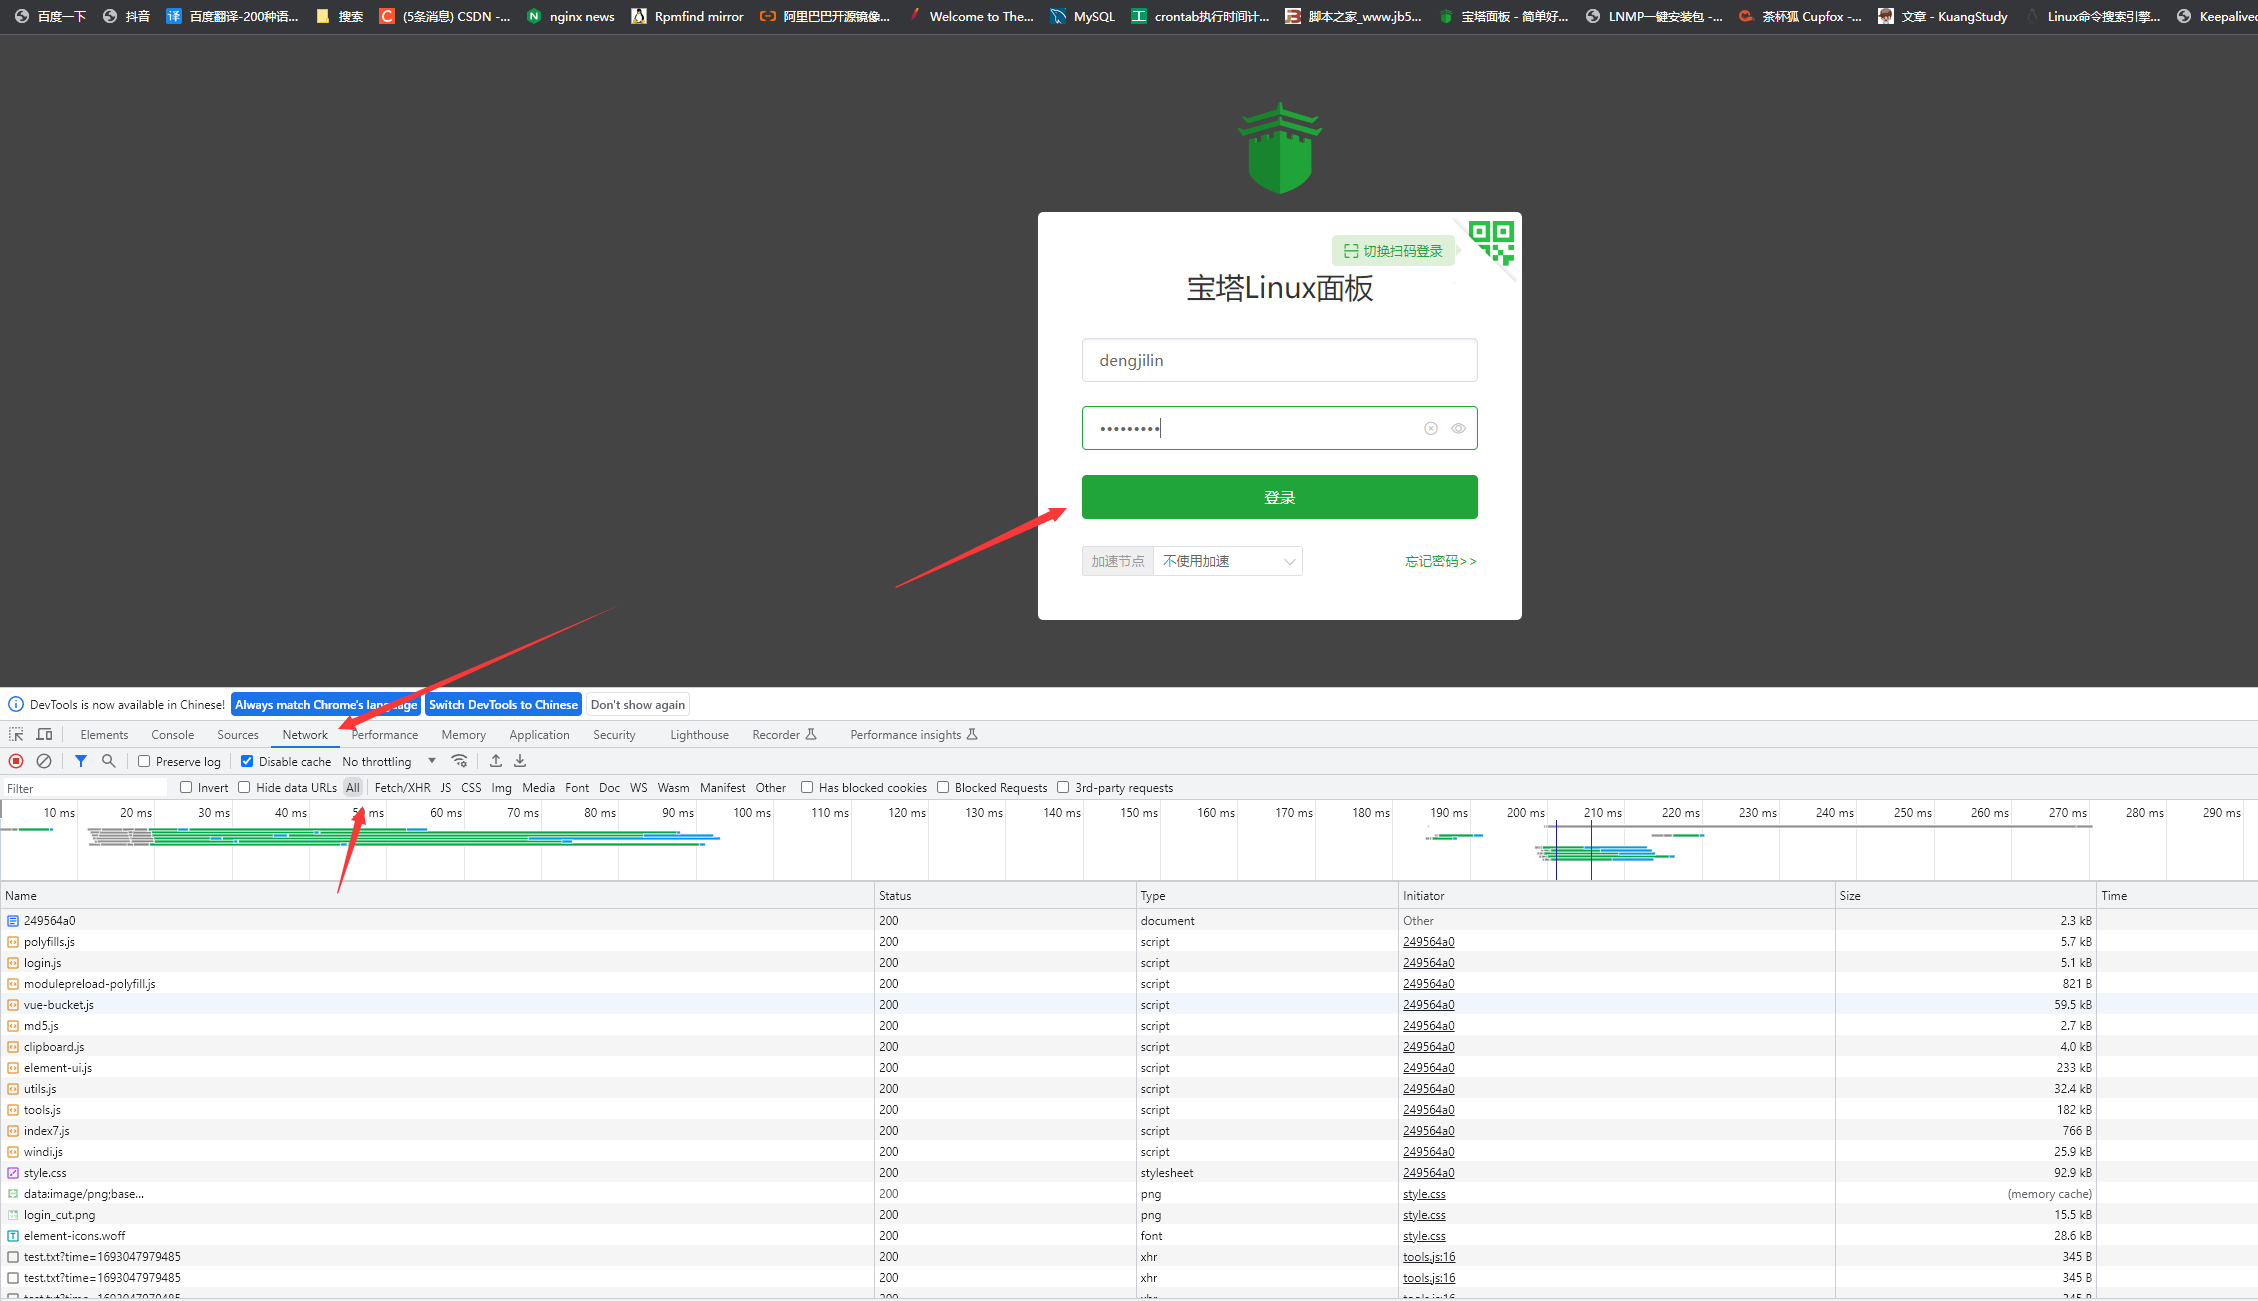Select the Network tab
The image size is (2258, 1301).
tap(305, 734)
